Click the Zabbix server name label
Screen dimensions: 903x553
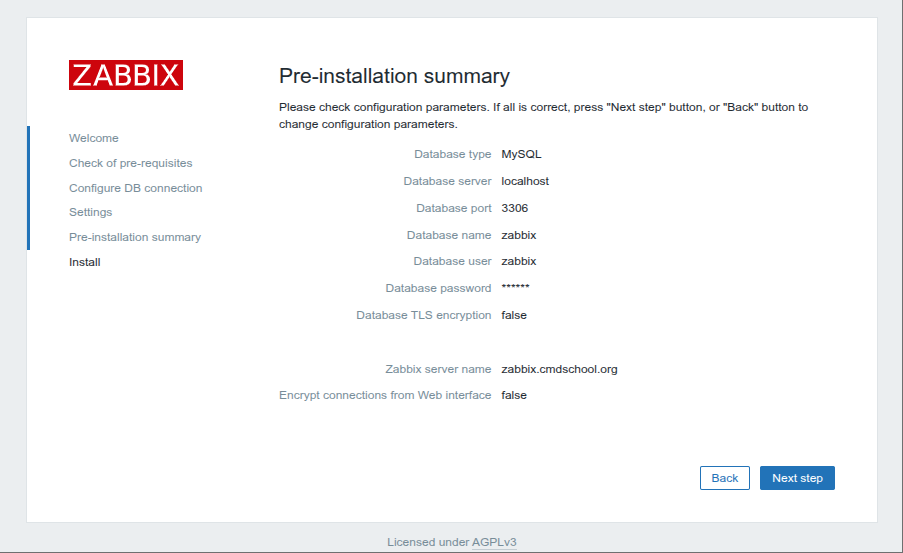point(438,369)
